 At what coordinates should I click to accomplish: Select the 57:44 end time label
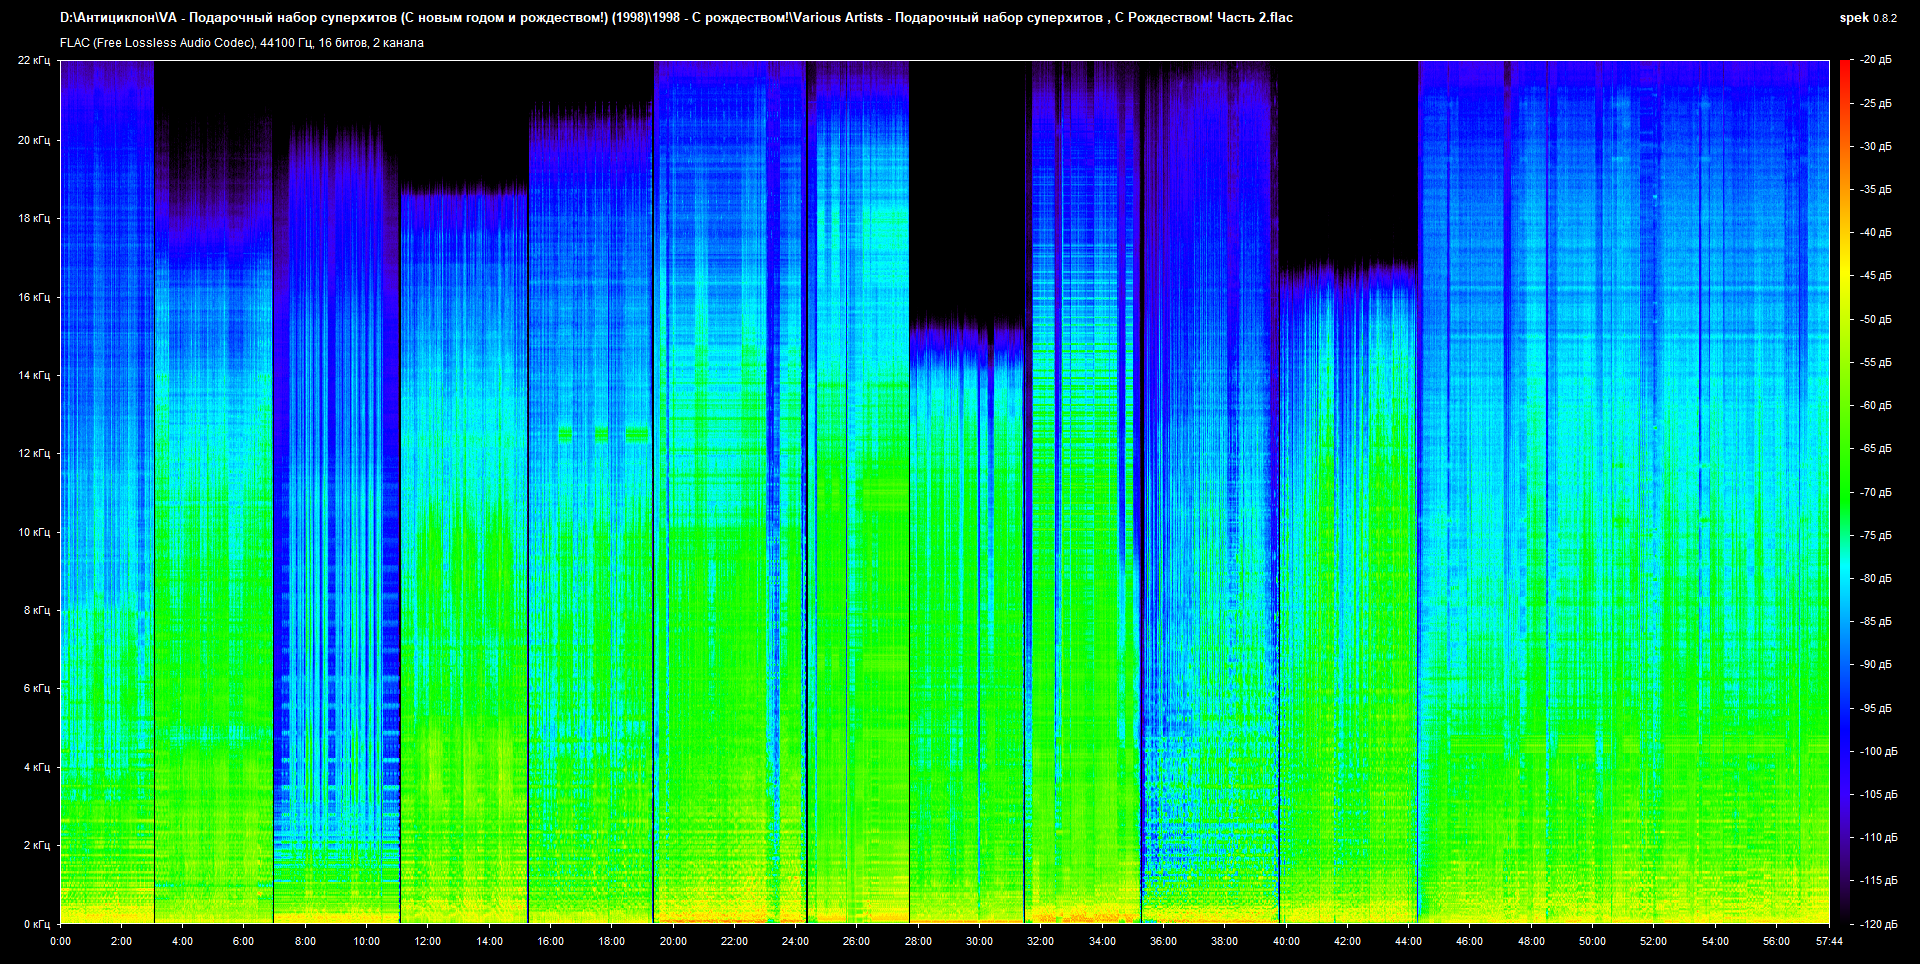(1829, 941)
